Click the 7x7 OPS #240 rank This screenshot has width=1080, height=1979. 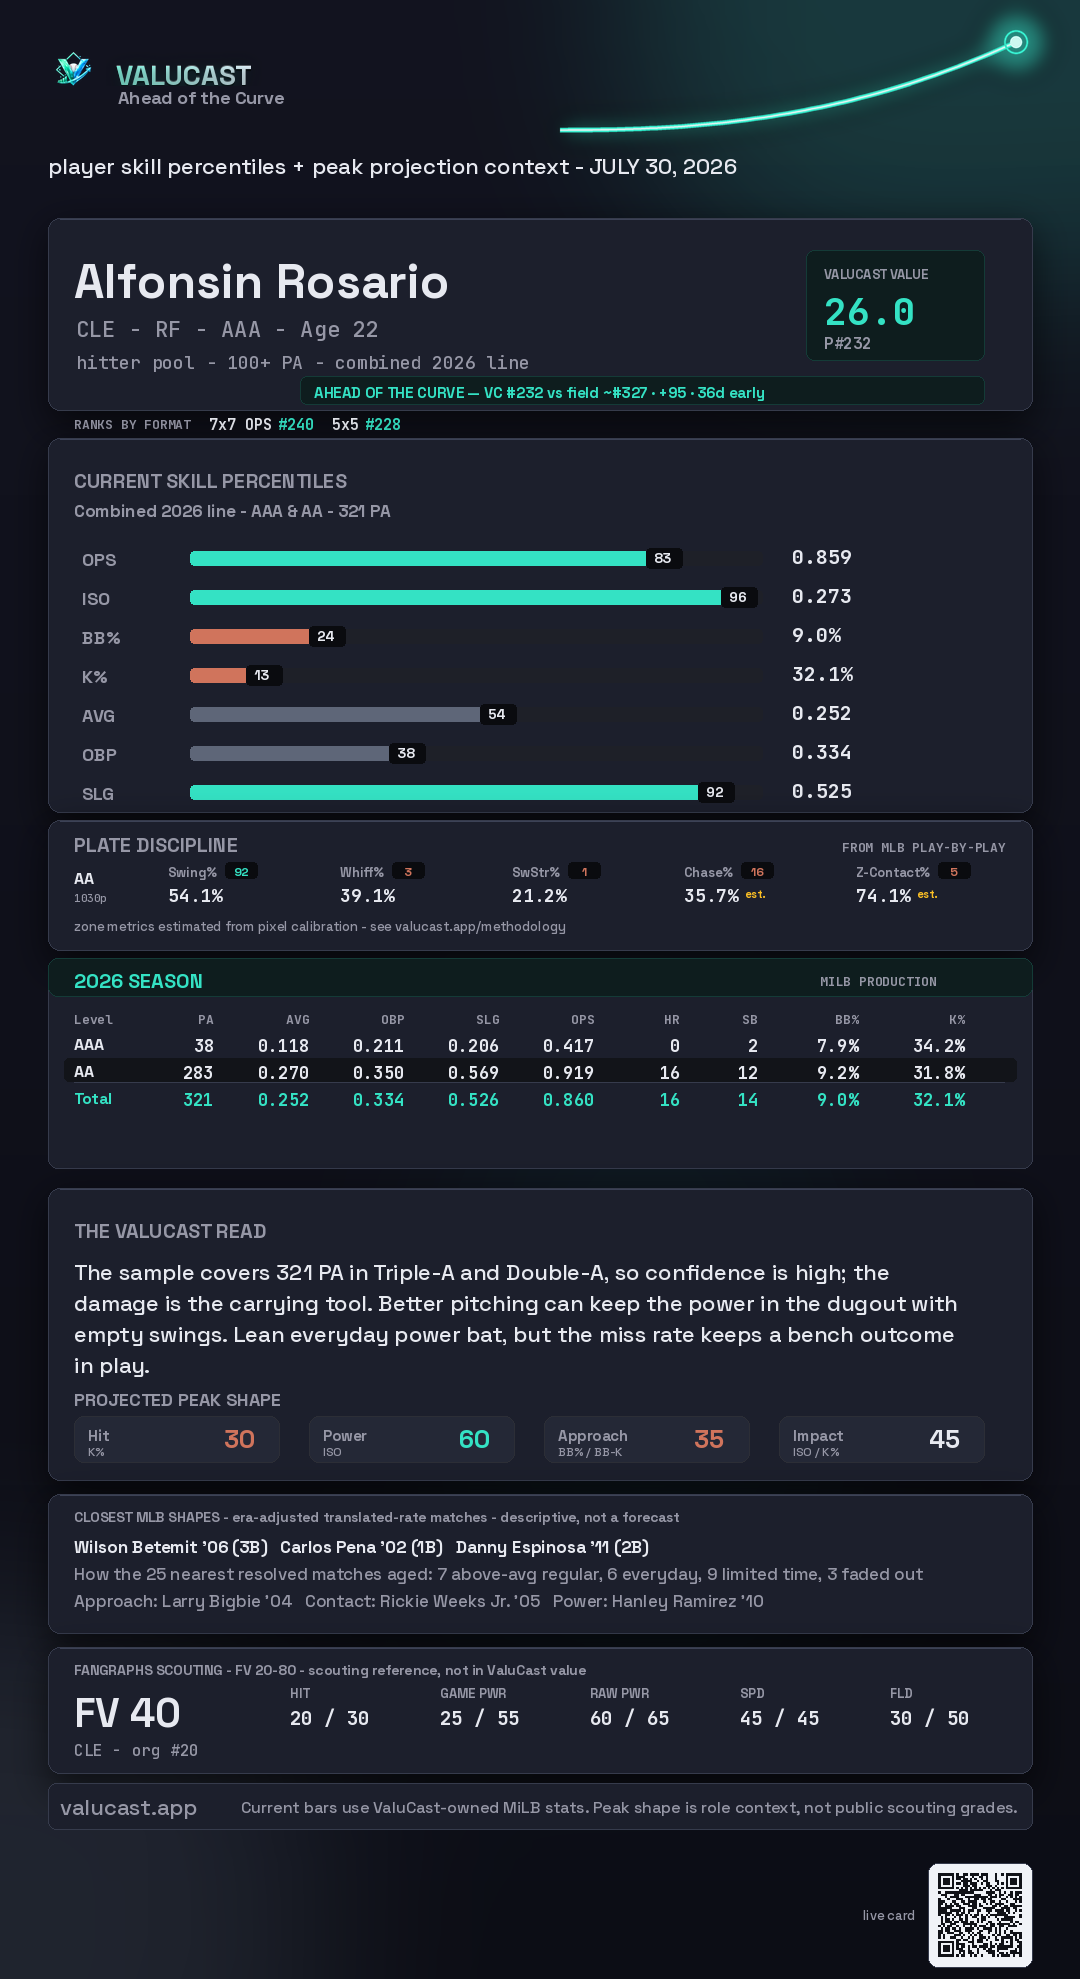[x=261, y=424]
